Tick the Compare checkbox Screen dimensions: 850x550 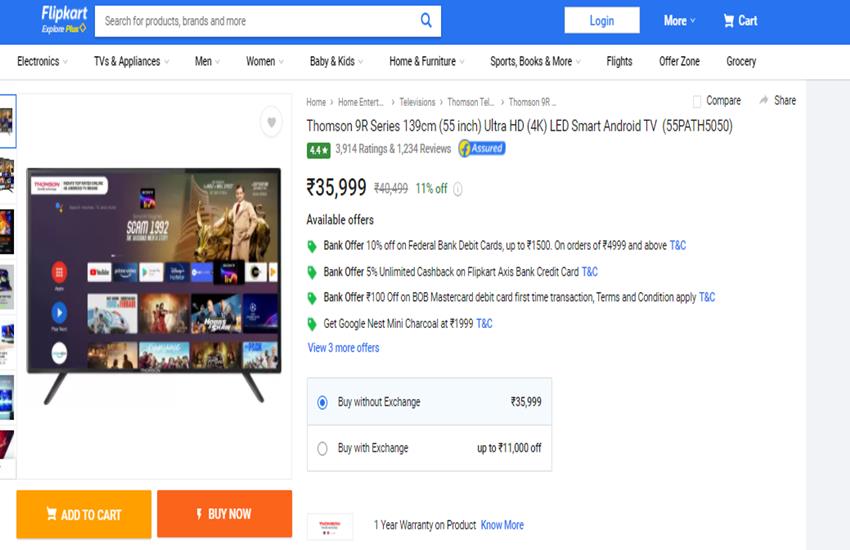tap(697, 101)
